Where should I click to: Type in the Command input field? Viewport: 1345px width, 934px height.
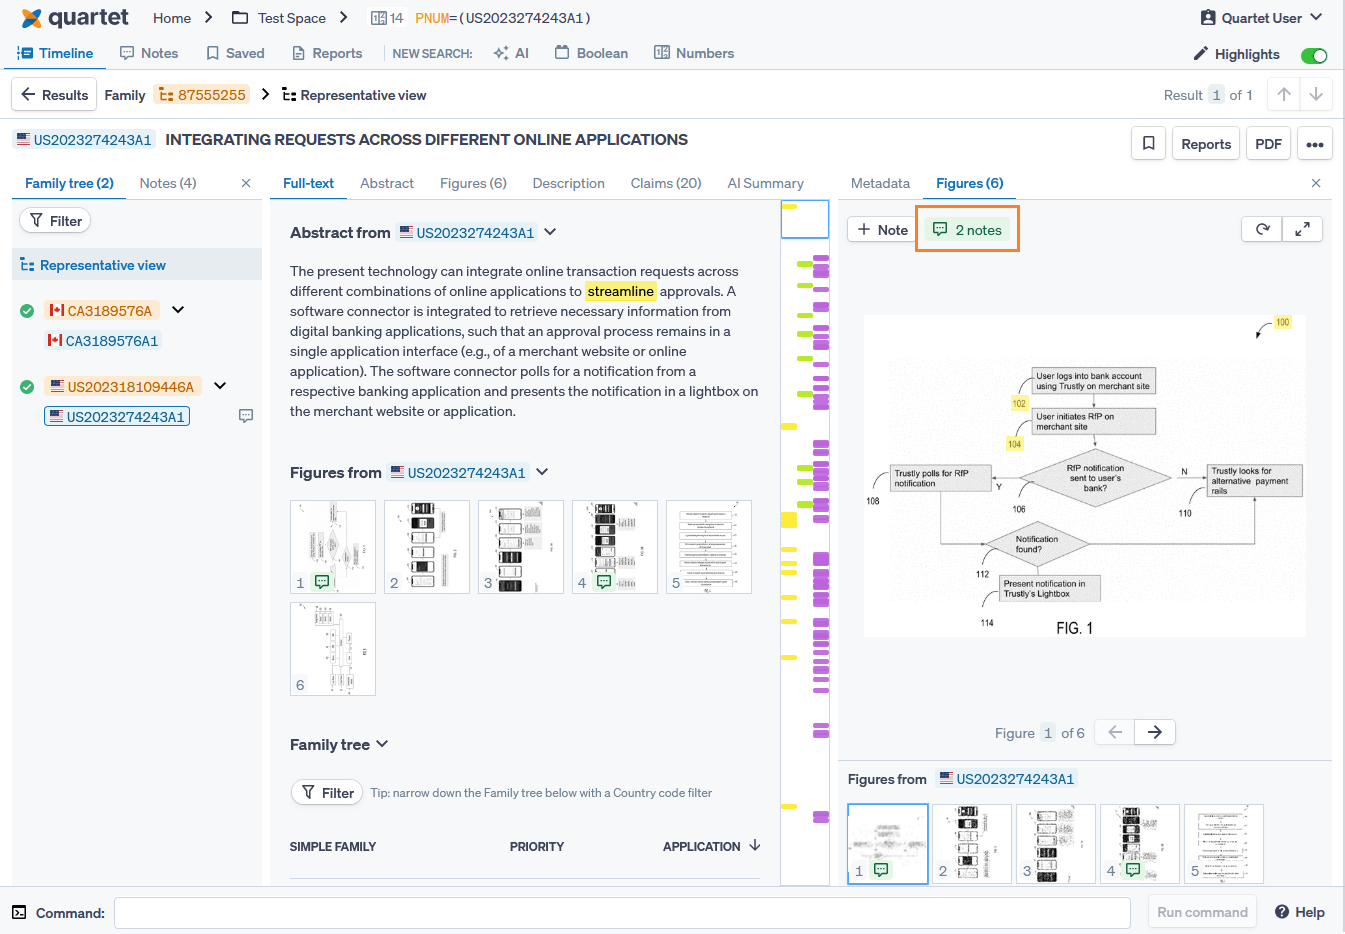click(x=621, y=912)
